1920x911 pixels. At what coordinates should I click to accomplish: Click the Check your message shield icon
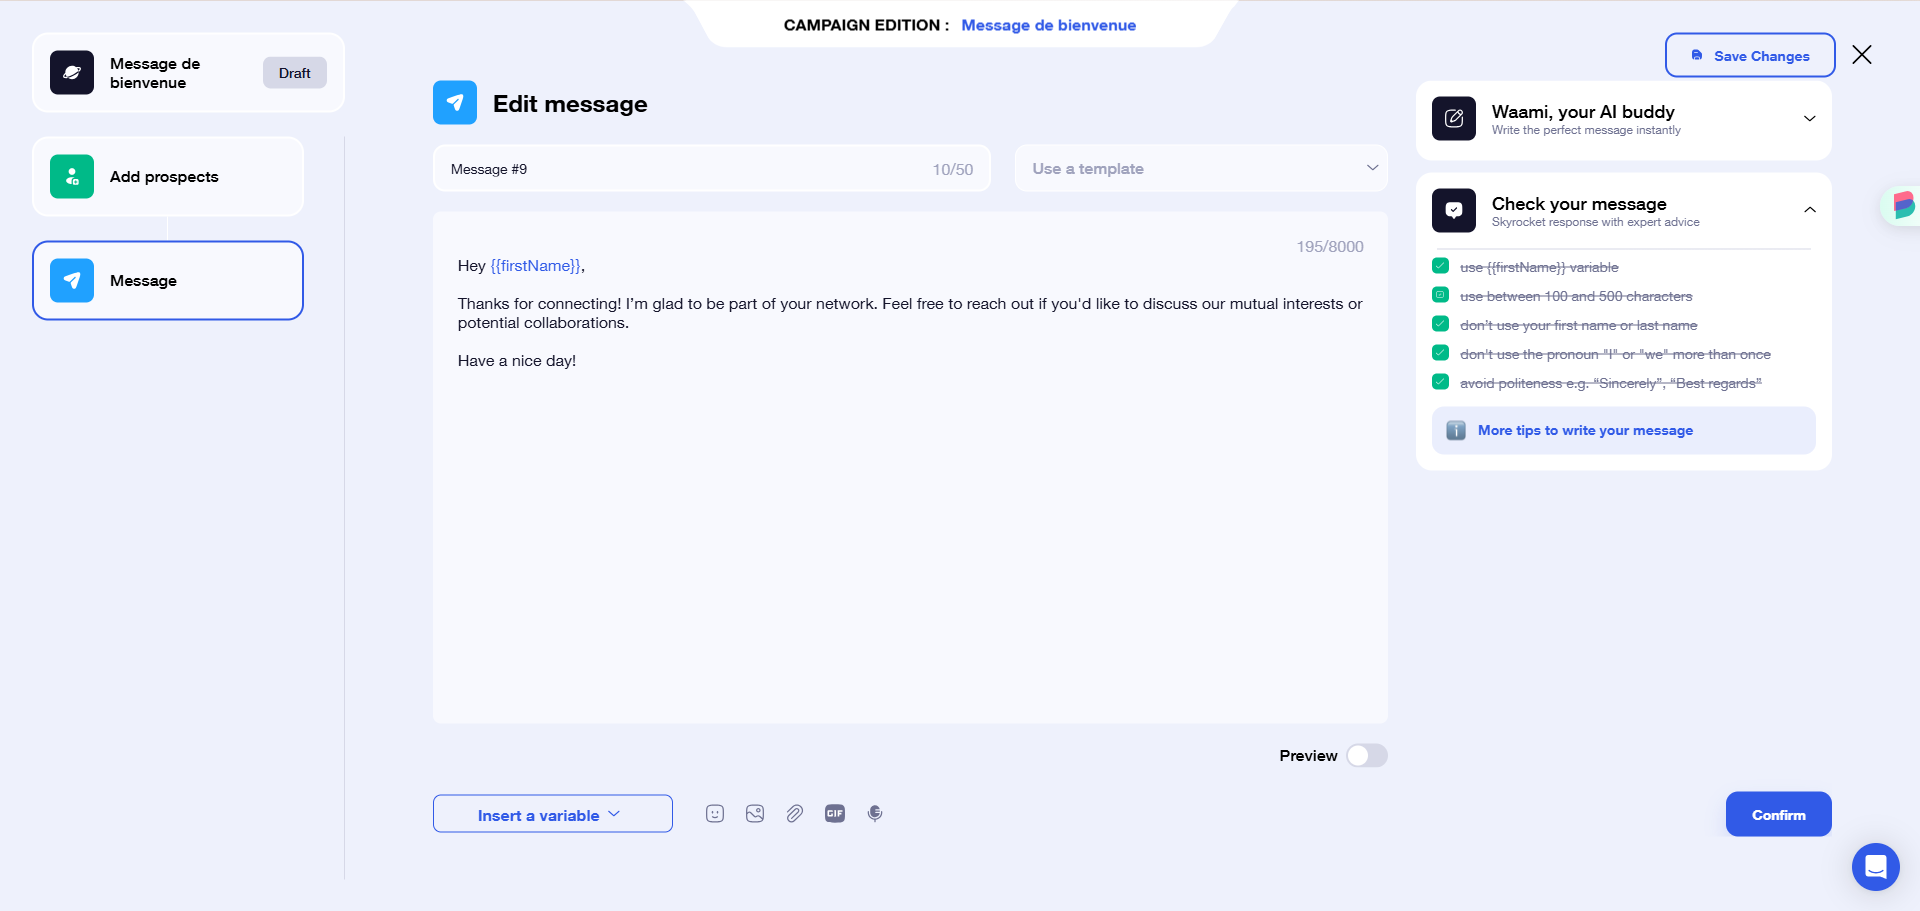pos(1454,210)
